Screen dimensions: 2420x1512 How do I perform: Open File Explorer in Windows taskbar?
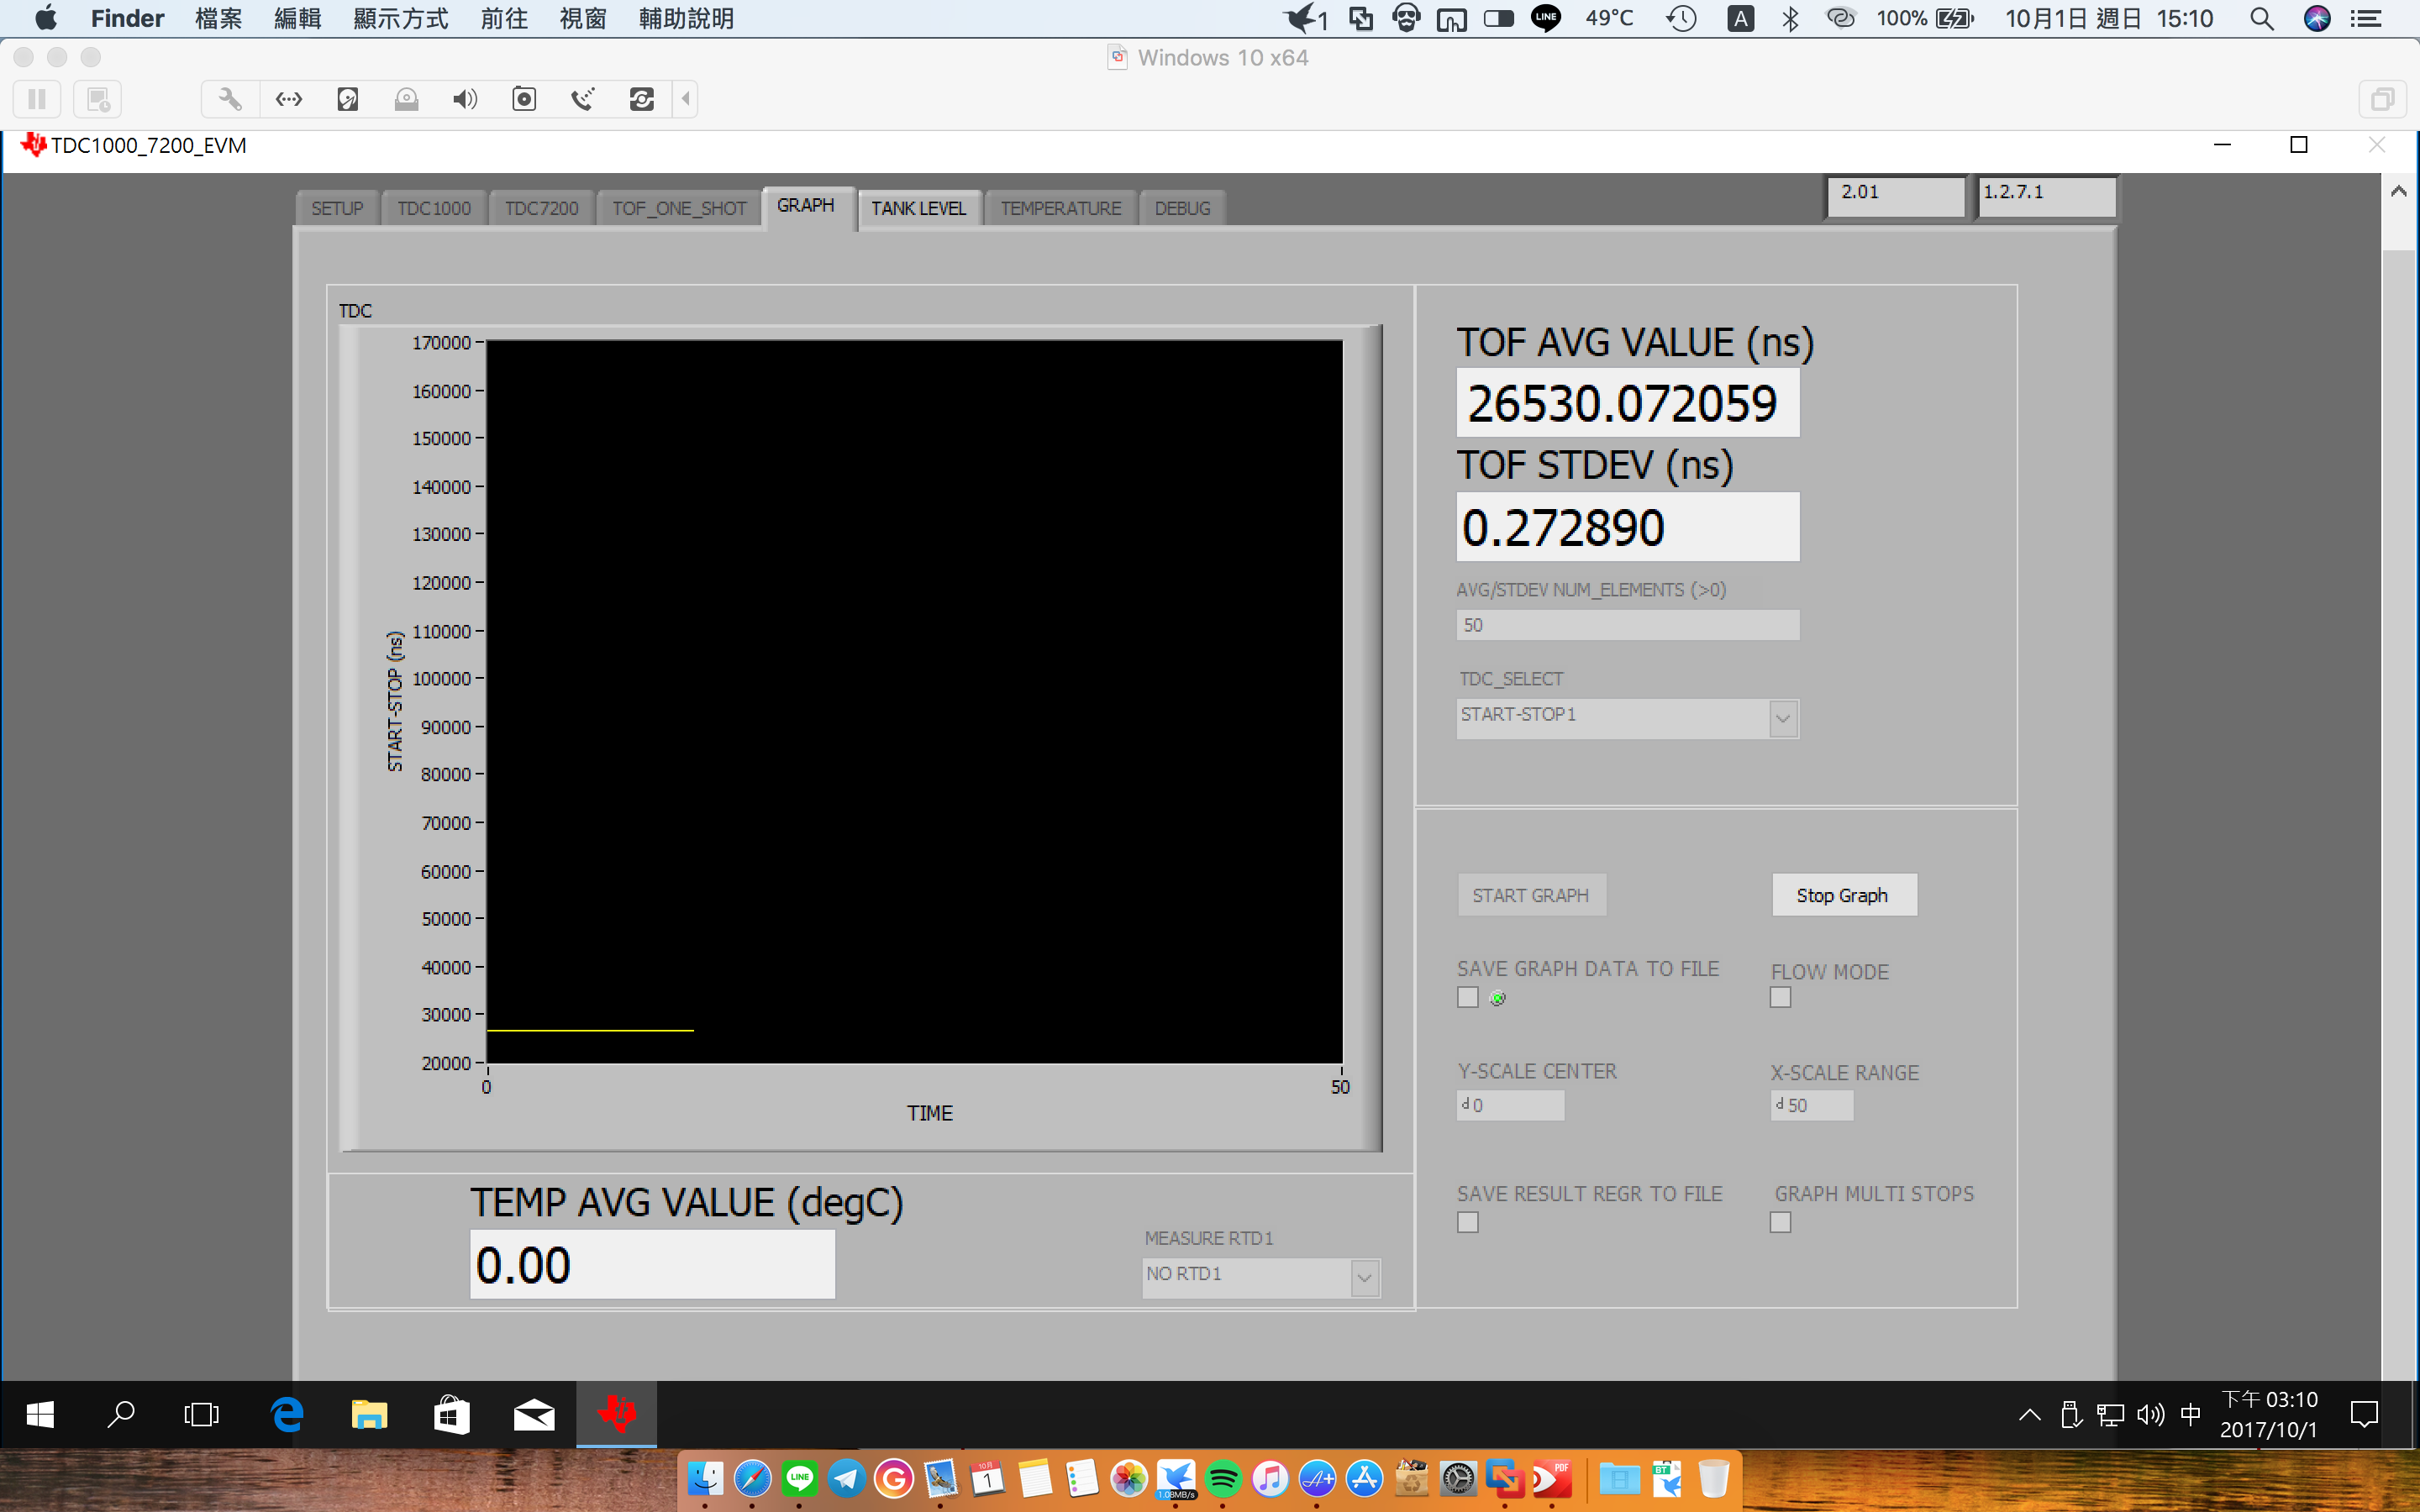click(369, 1414)
